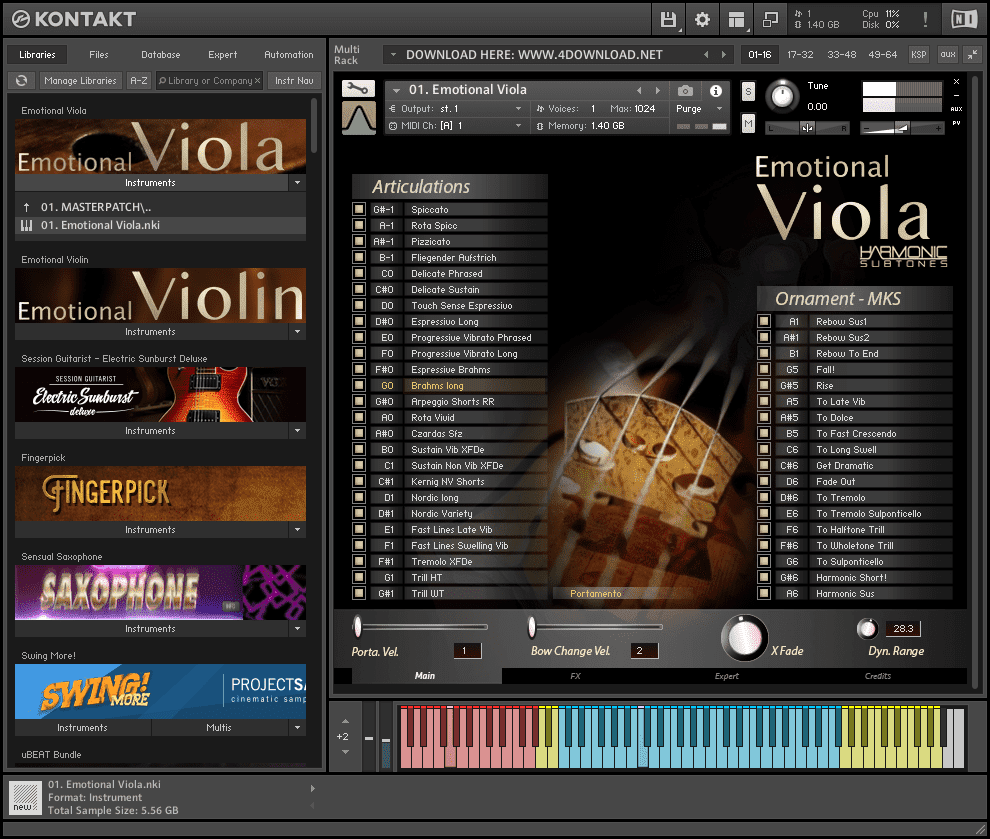The width and height of the screenshot is (990, 839).
Task: Click the instrument waveform icon under wrench
Action: click(x=359, y=118)
